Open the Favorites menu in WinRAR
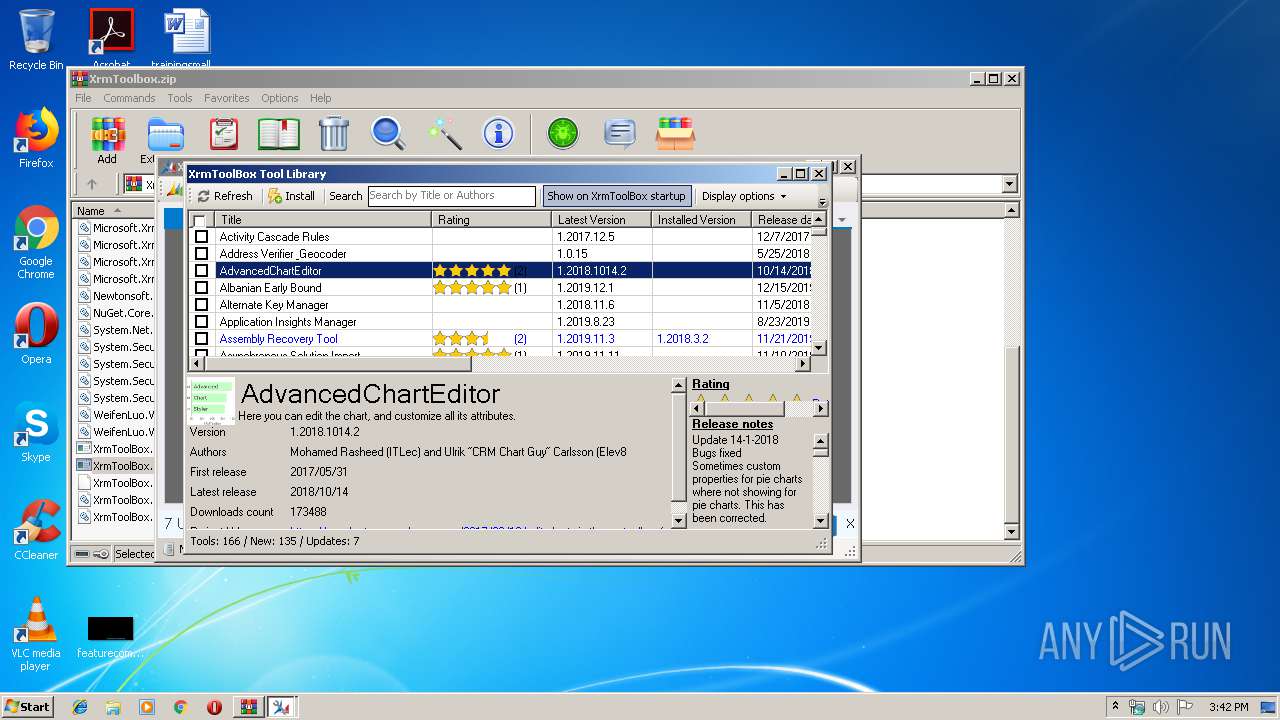 (x=227, y=98)
